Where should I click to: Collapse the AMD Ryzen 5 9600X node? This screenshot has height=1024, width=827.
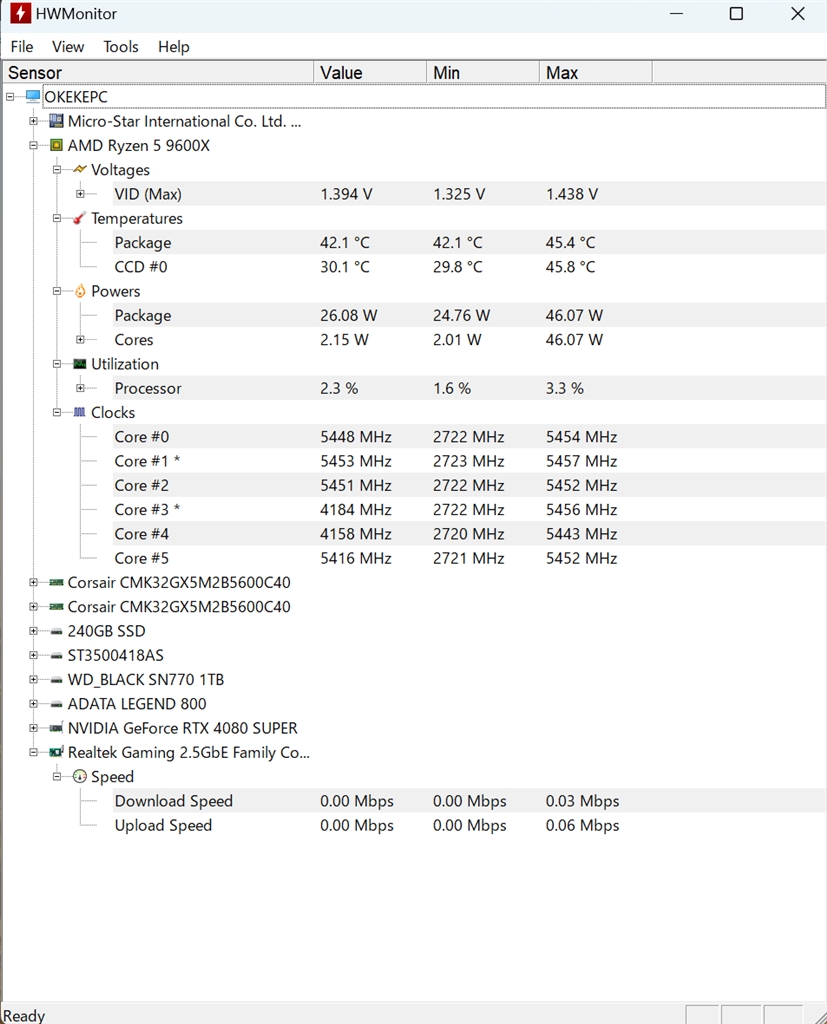tap(33, 145)
